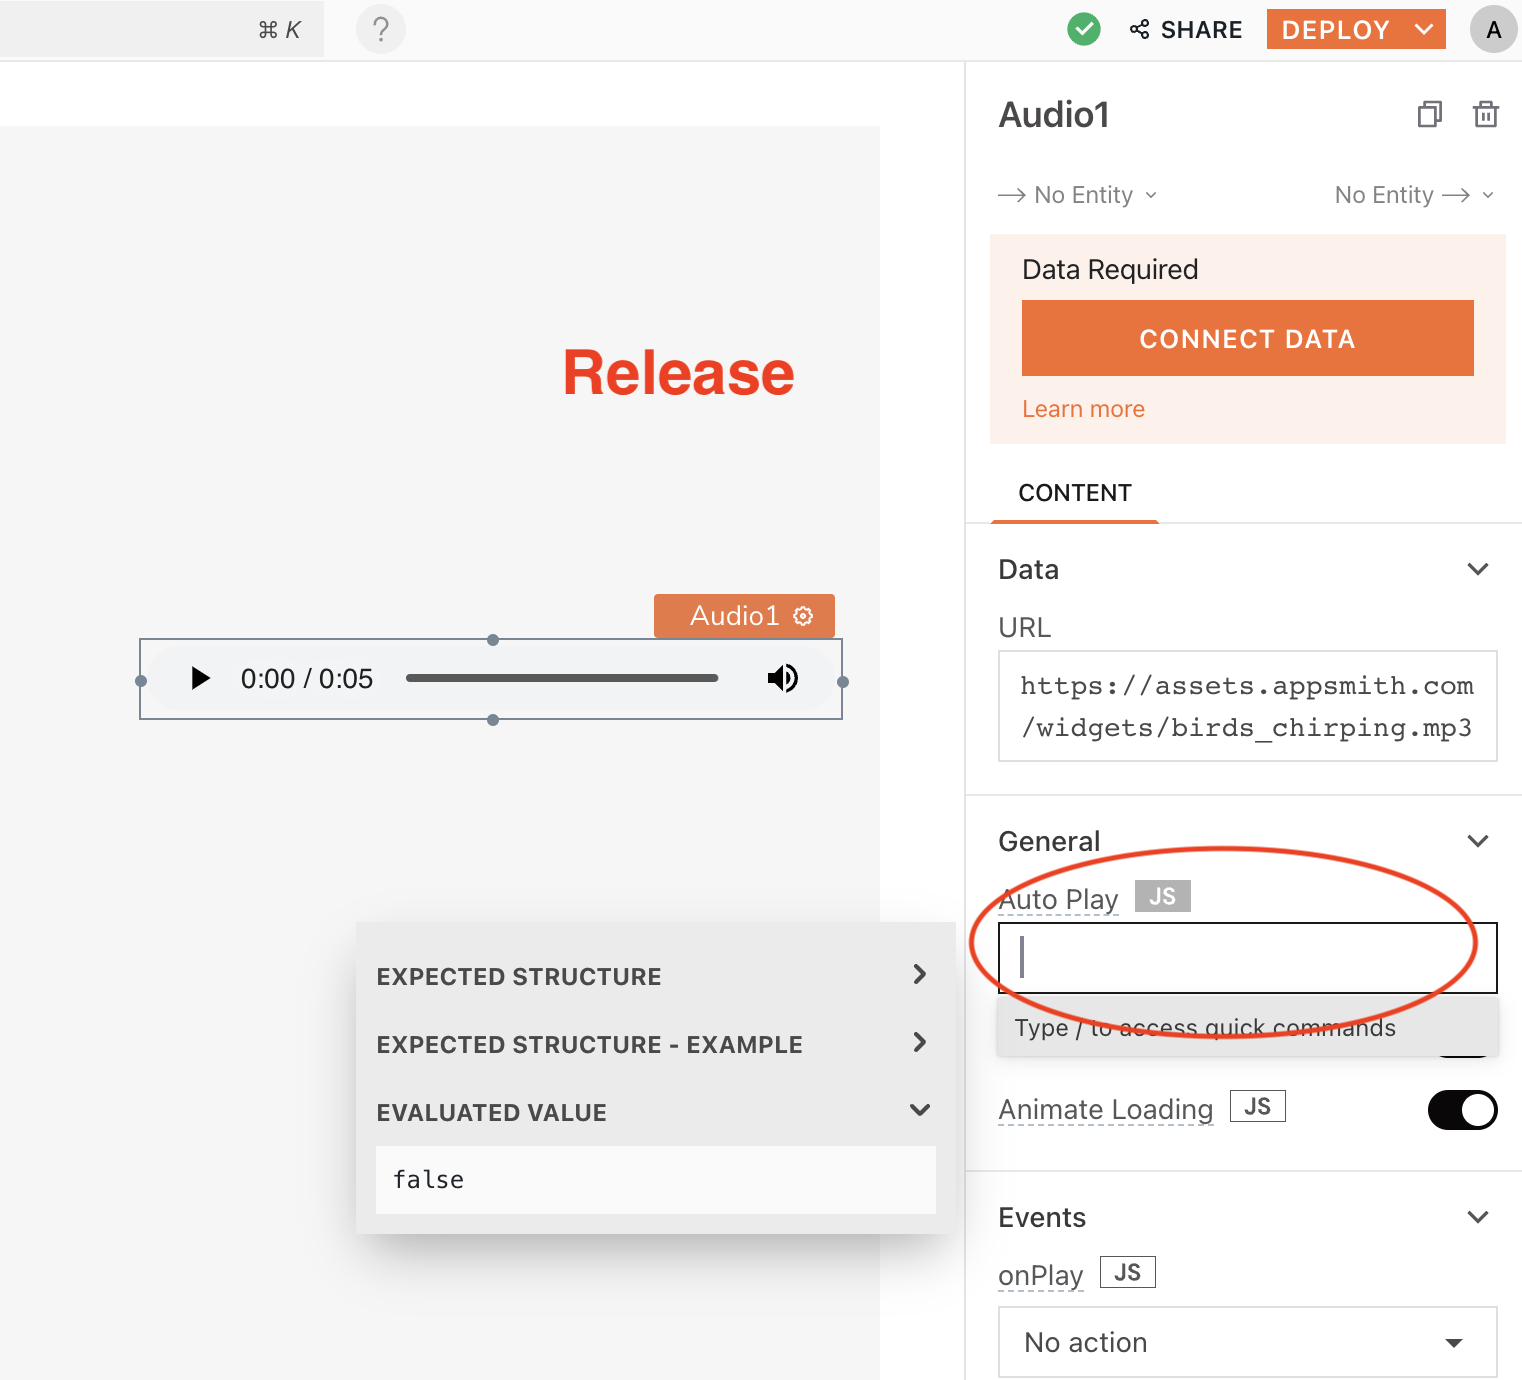The image size is (1522, 1380).
Task: Click the Connect Data button
Action: point(1247,338)
